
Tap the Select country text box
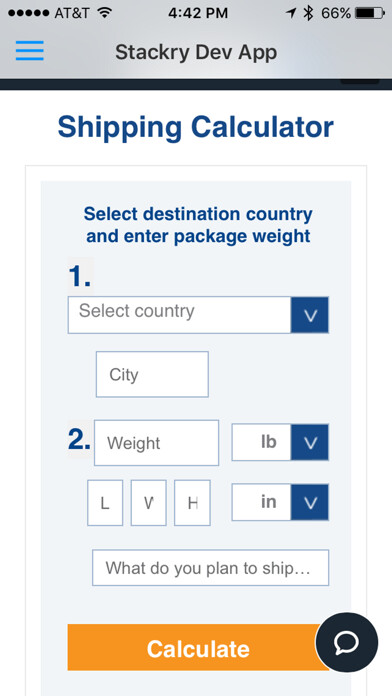[179, 315]
